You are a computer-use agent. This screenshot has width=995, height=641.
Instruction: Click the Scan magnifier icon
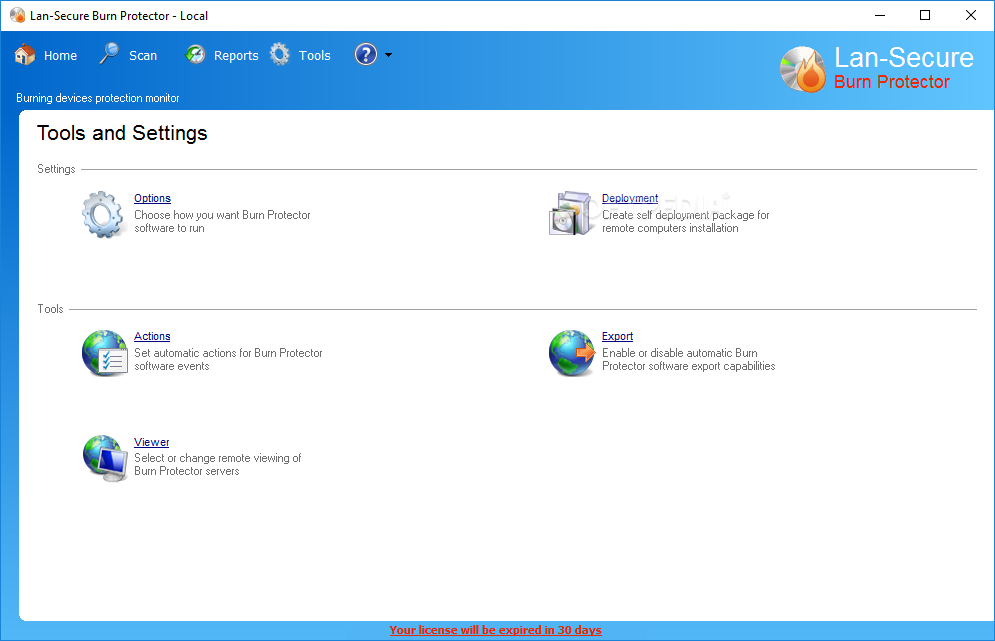(109, 54)
